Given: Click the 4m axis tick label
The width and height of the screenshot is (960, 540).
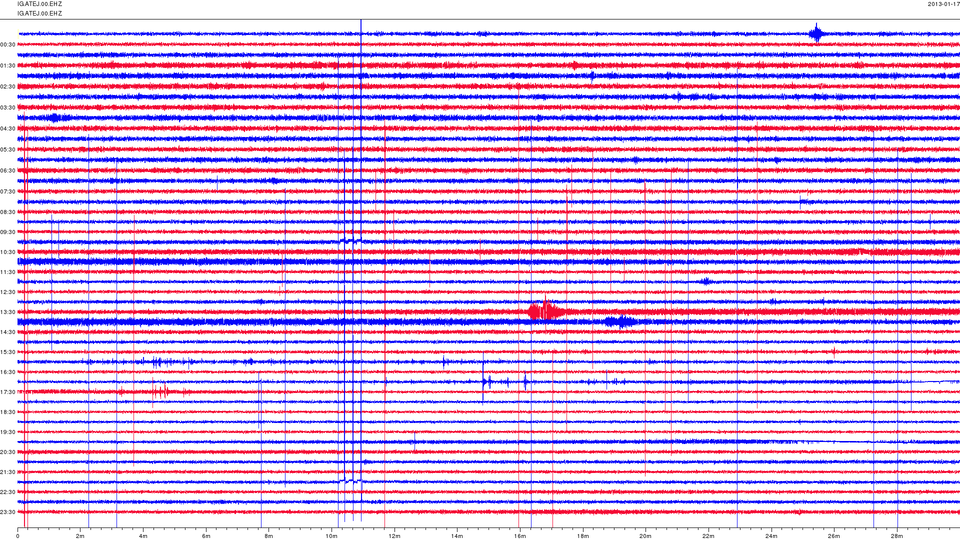Looking at the screenshot, I should (143, 536).
